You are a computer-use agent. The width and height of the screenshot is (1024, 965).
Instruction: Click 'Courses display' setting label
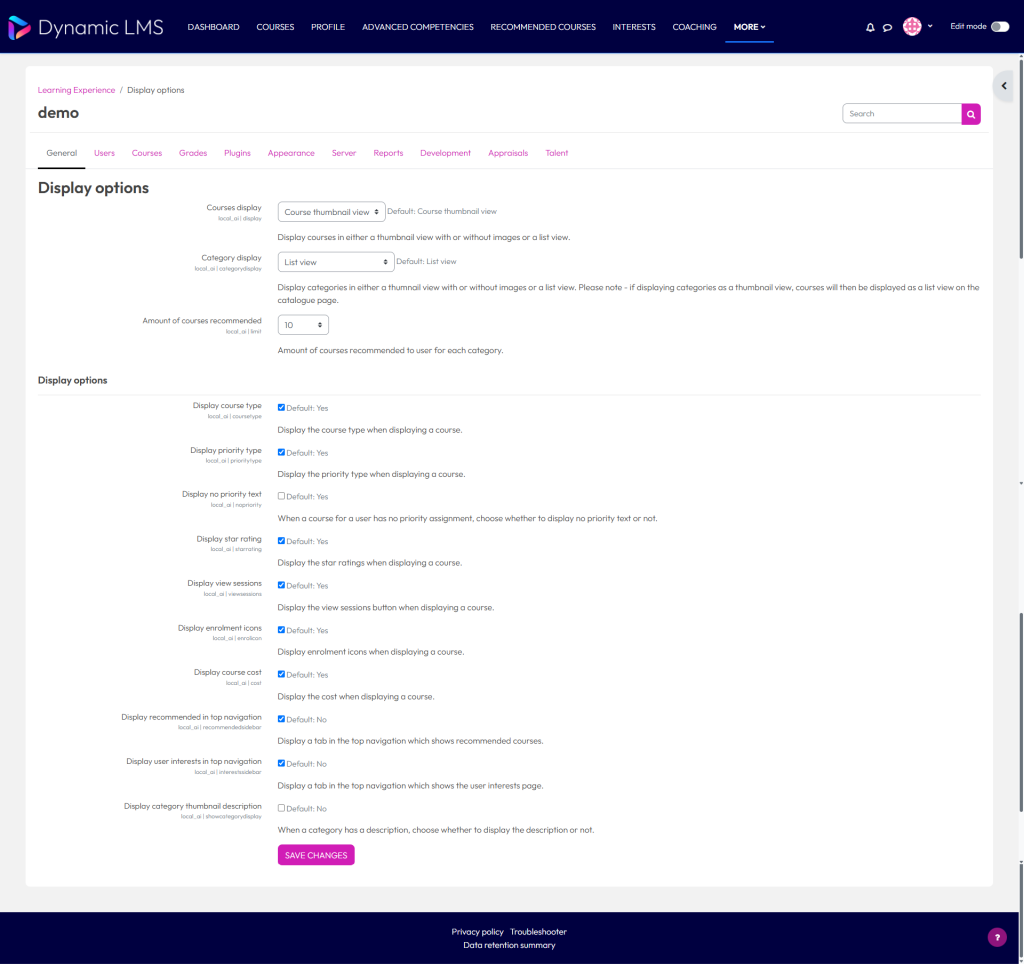pyautogui.click(x=234, y=208)
